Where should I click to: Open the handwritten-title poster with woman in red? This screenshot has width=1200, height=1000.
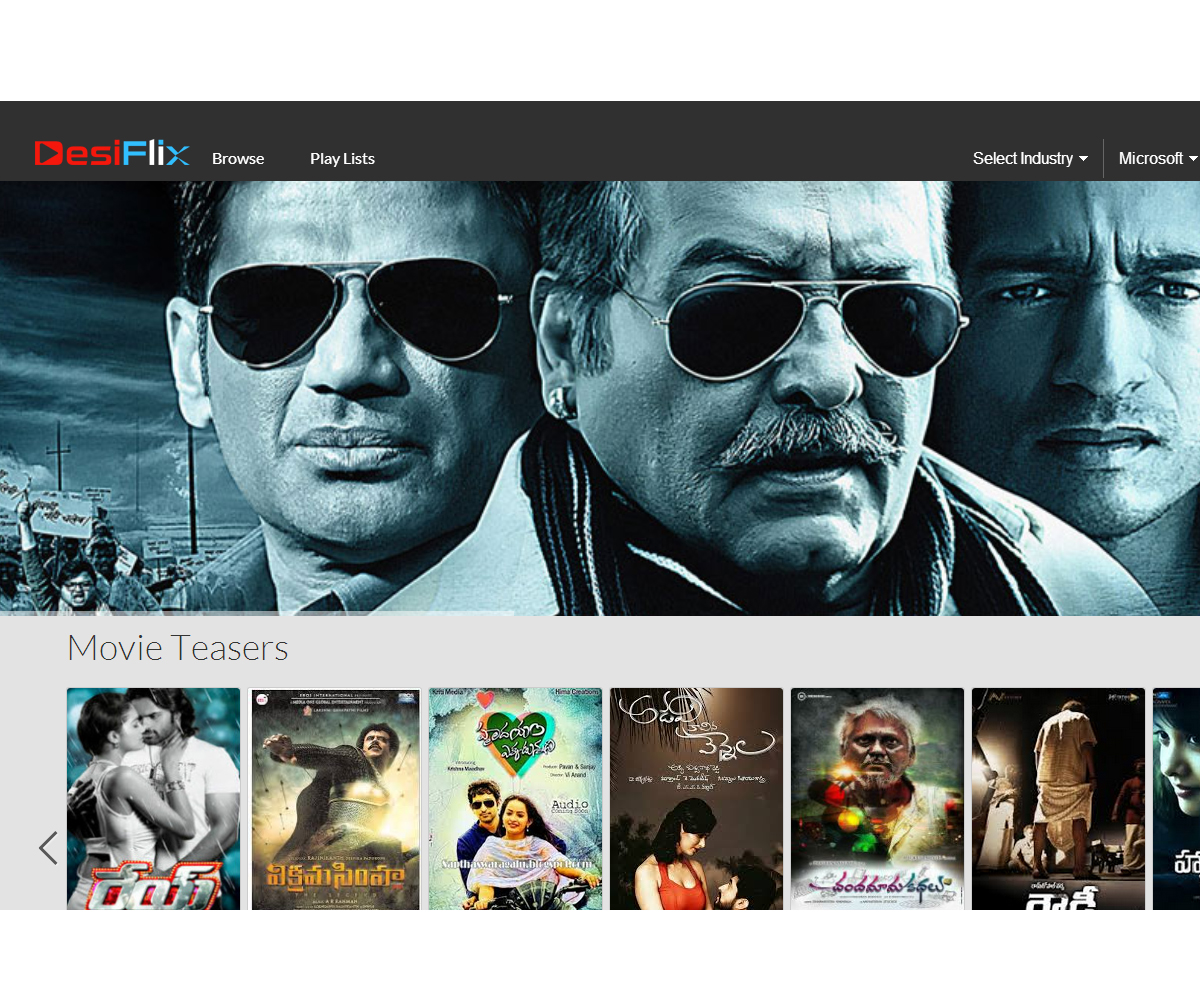(696, 799)
